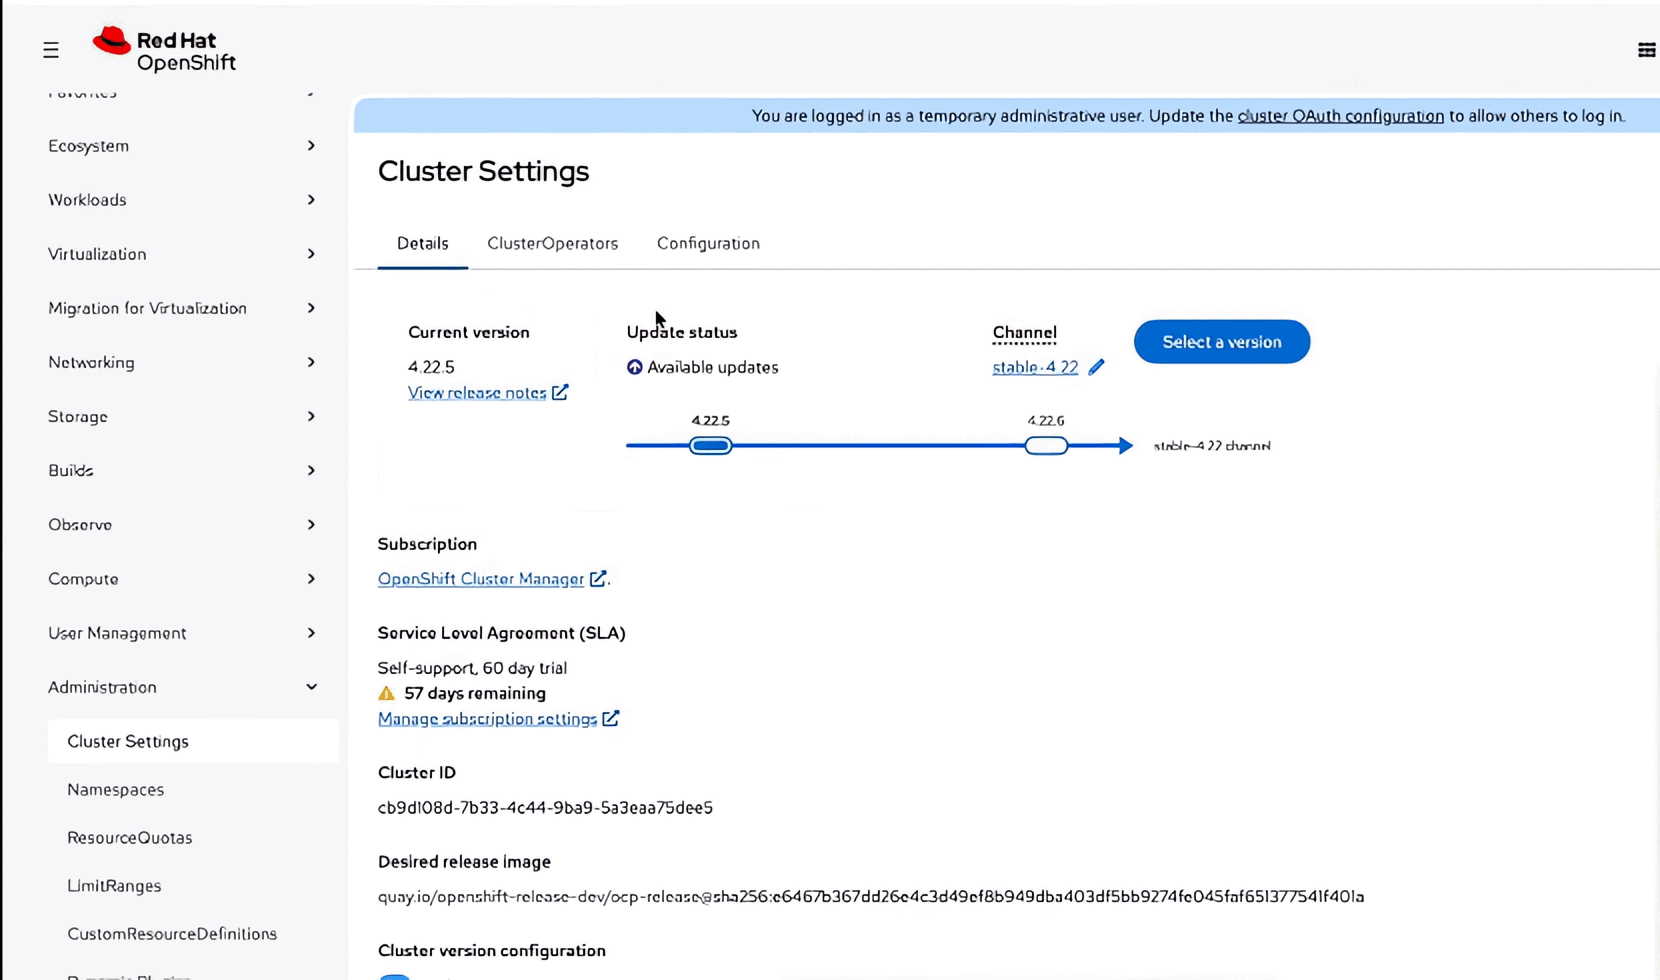The image size is (1660, 980).
Task: Collapse the Administration nav section
Action: coord(182,687)
